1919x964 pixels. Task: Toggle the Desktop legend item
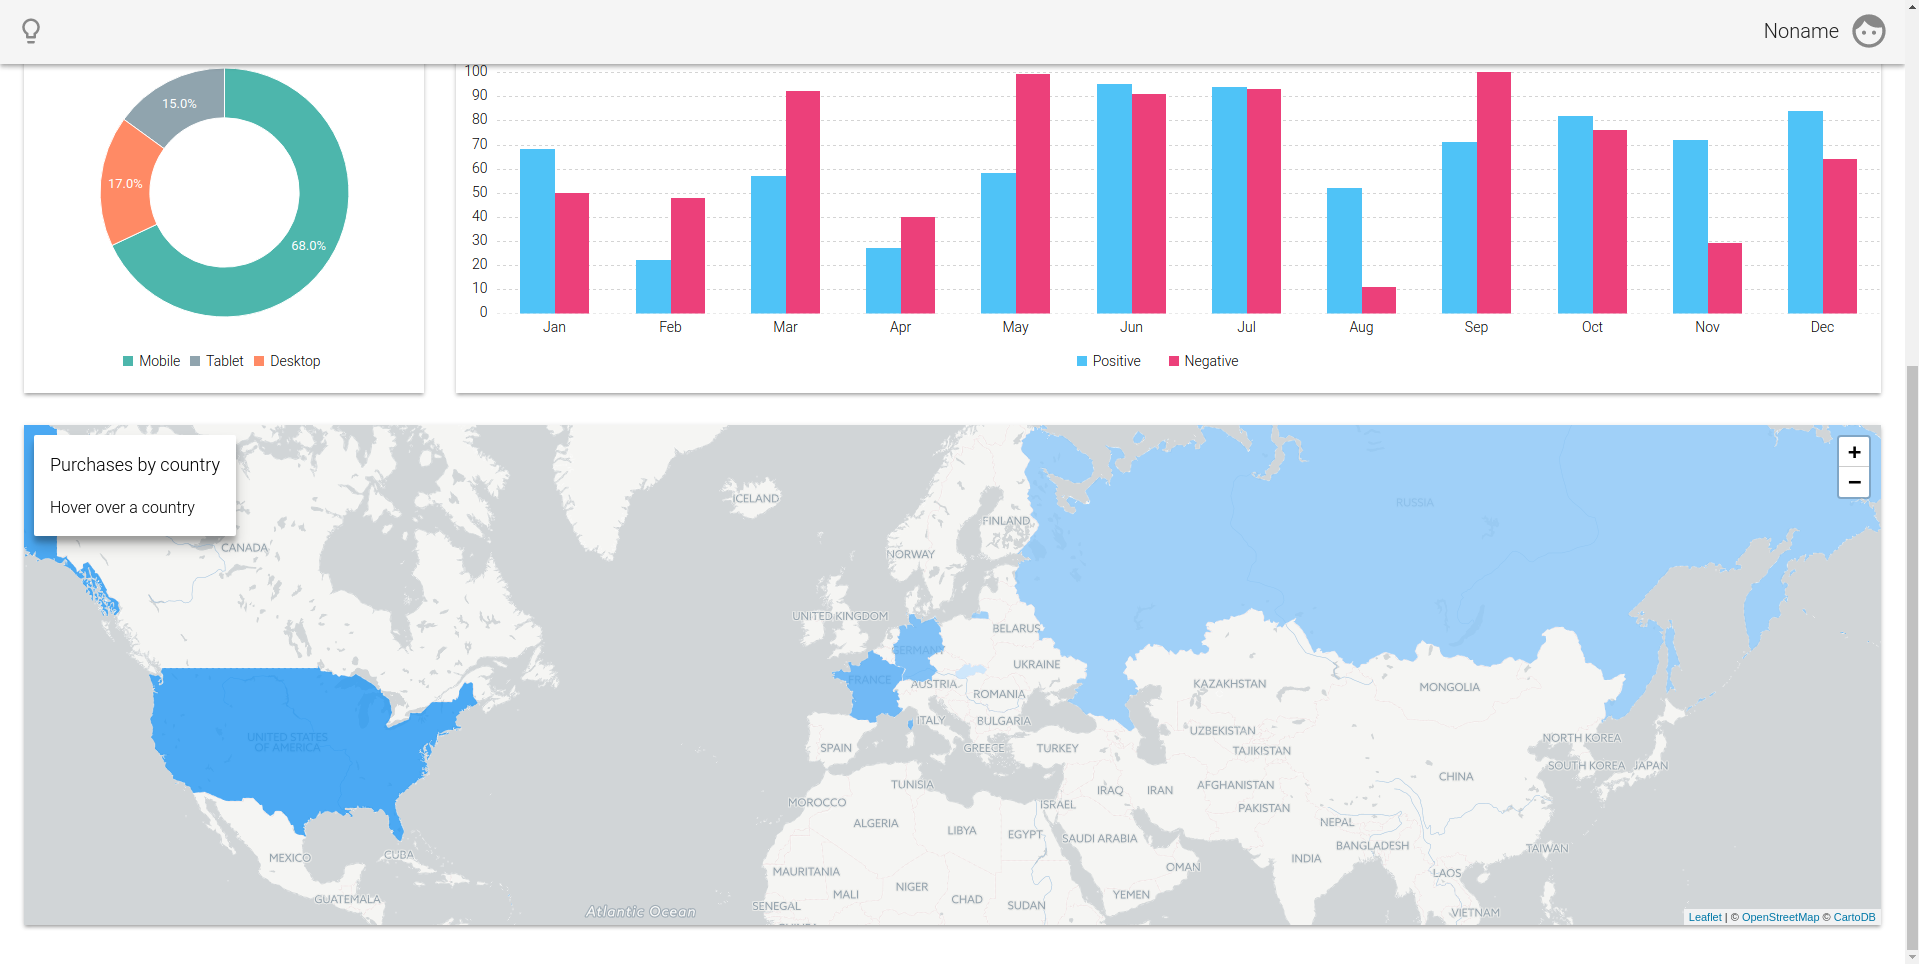click(287, 361)
